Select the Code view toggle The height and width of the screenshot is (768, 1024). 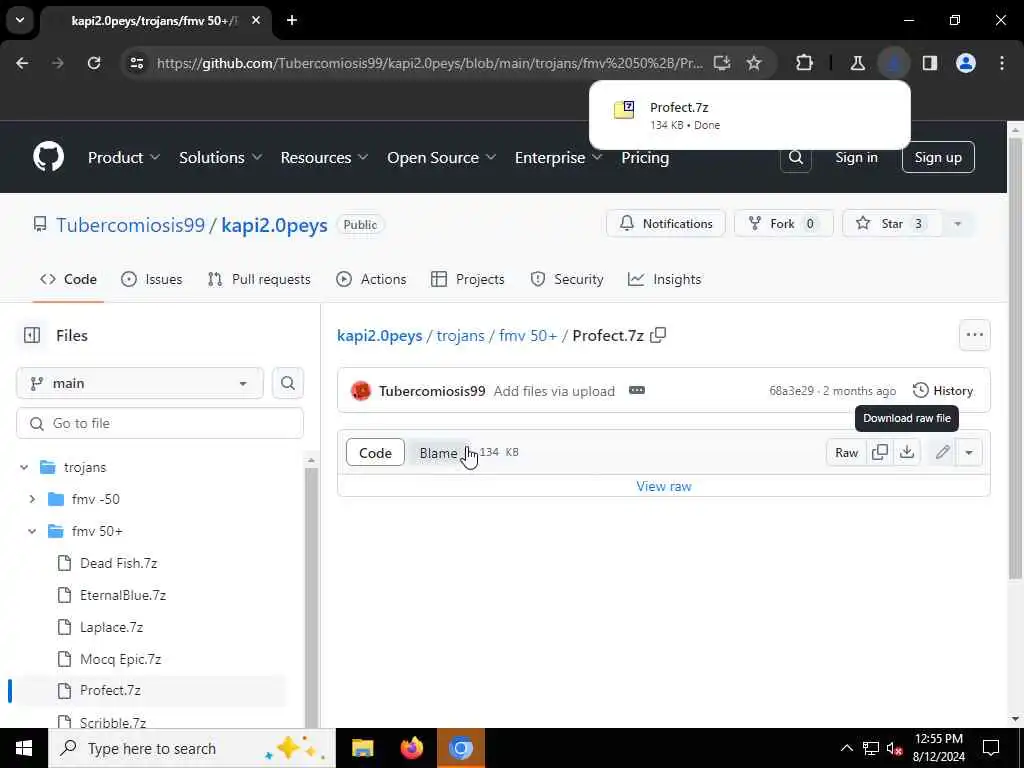click(376, 453)
